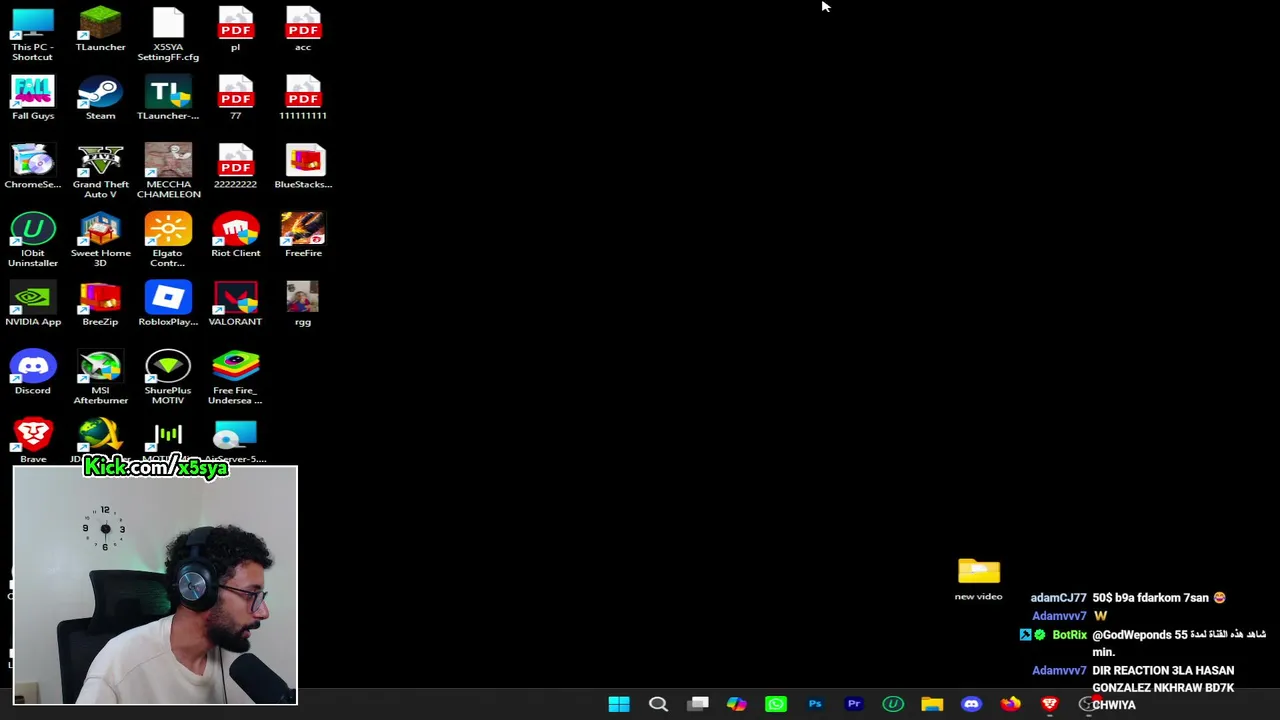The image size is (1280, 720).
Task: Launch the Sweet Home 3D shortcut
Action: 100,240
